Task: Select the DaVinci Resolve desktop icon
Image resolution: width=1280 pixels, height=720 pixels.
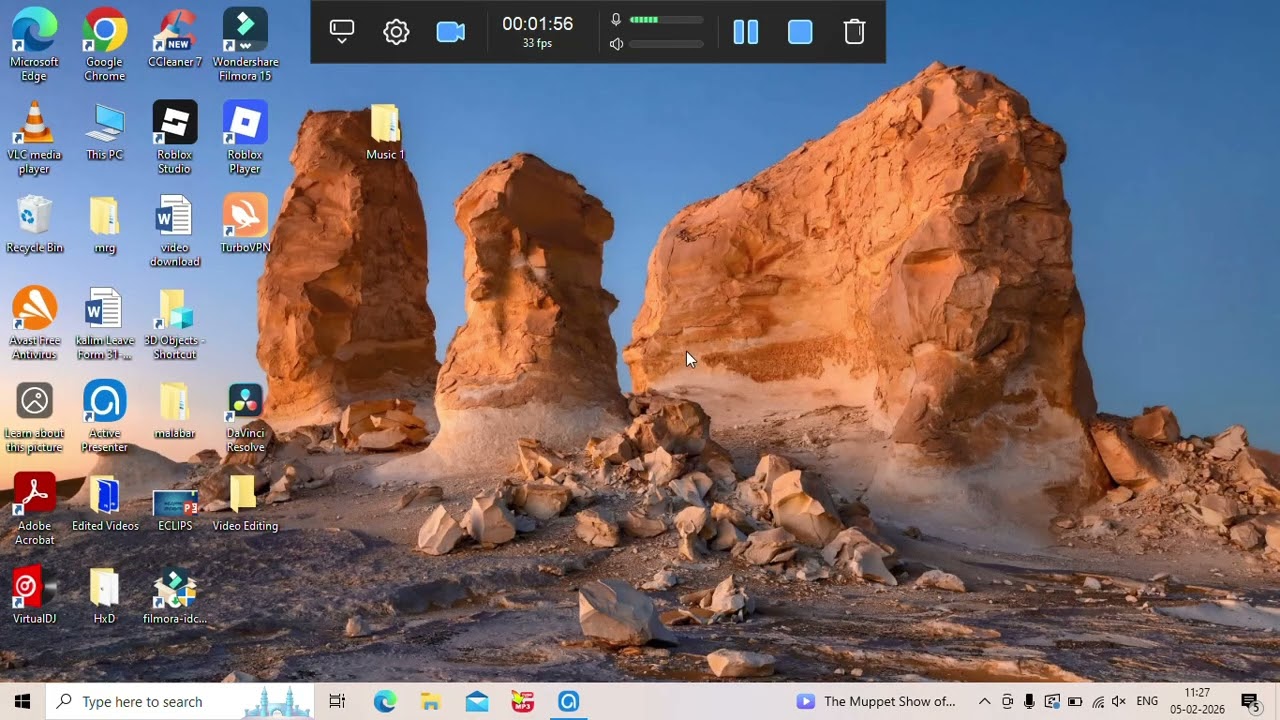Action: click(245, 417)
